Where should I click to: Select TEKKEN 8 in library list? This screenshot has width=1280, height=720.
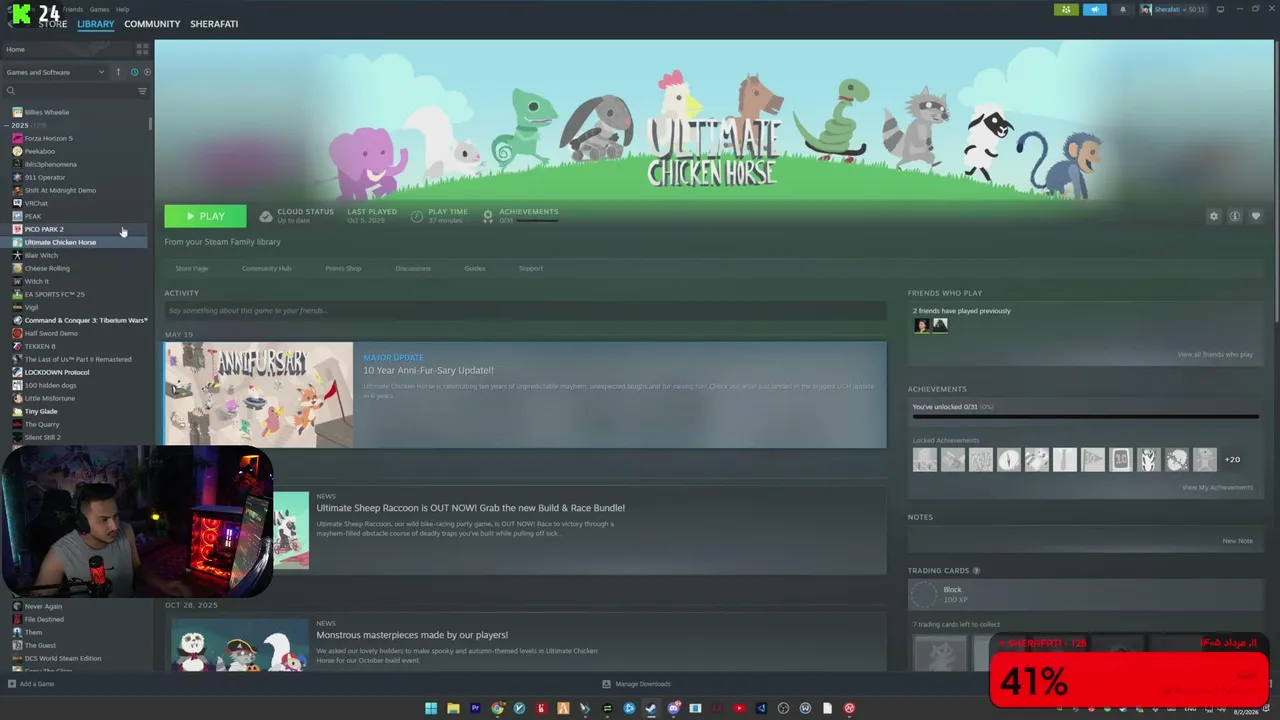[40, 346]
